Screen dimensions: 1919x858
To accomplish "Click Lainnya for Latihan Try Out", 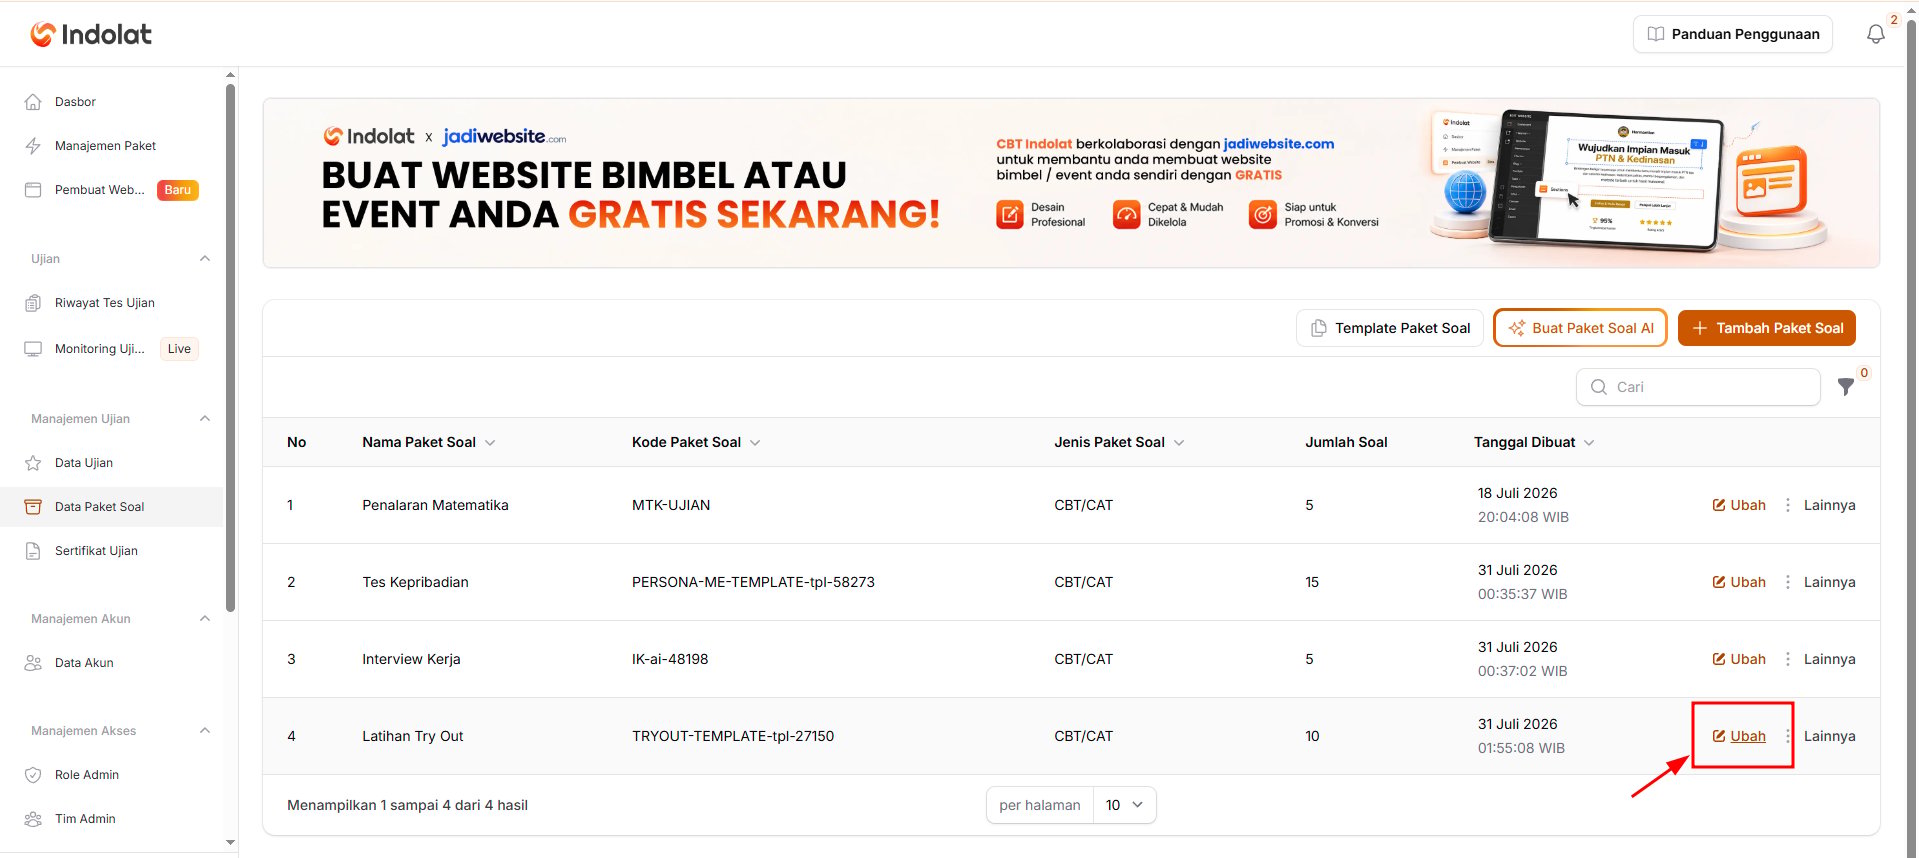I will (x=1829, y=736).
